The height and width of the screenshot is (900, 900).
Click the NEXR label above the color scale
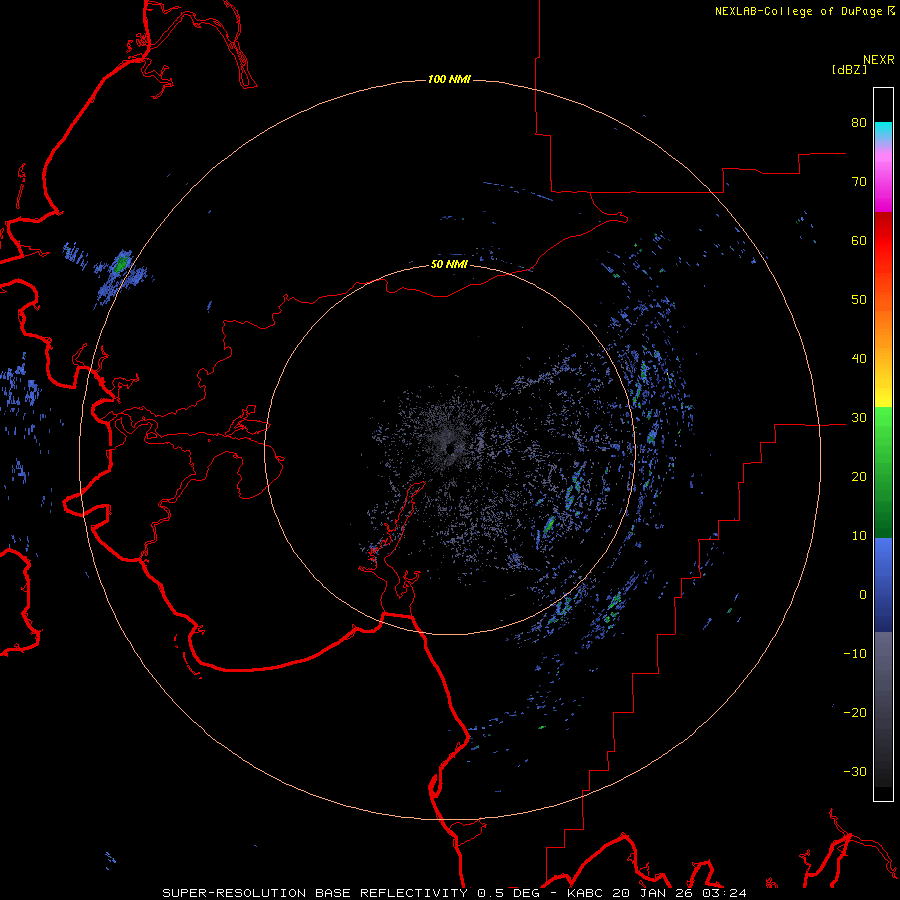pyautogui.click(x=879, y=60)
